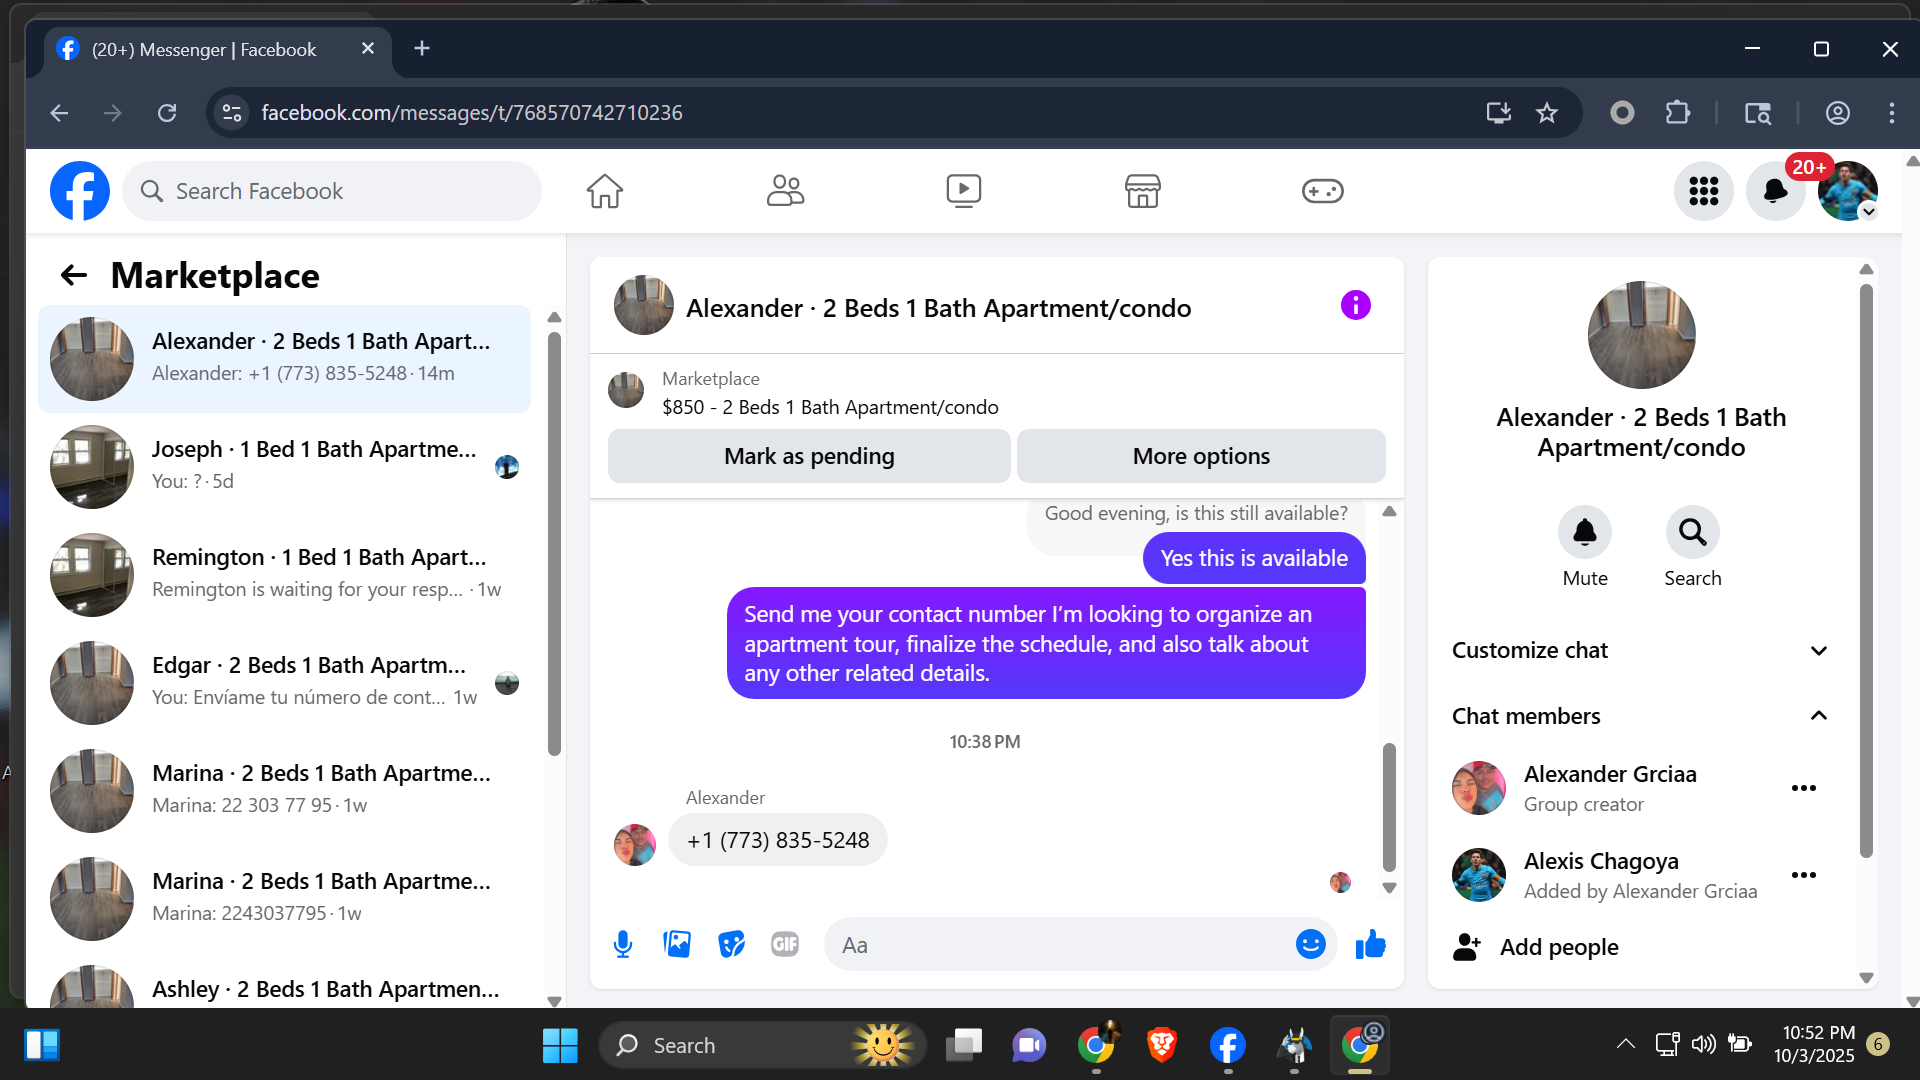1920x1080 pixels.
Task: Open Brave browser from the taskbar
Action: (1161, 1046)
